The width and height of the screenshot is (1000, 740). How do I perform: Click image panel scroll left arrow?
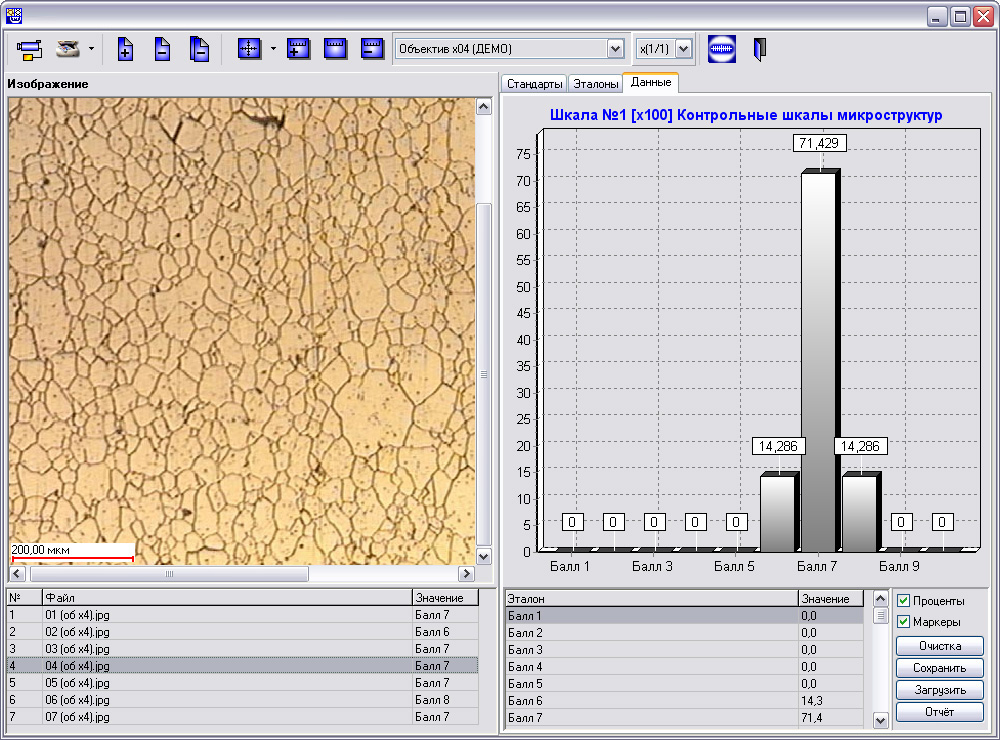click(18, 574)
